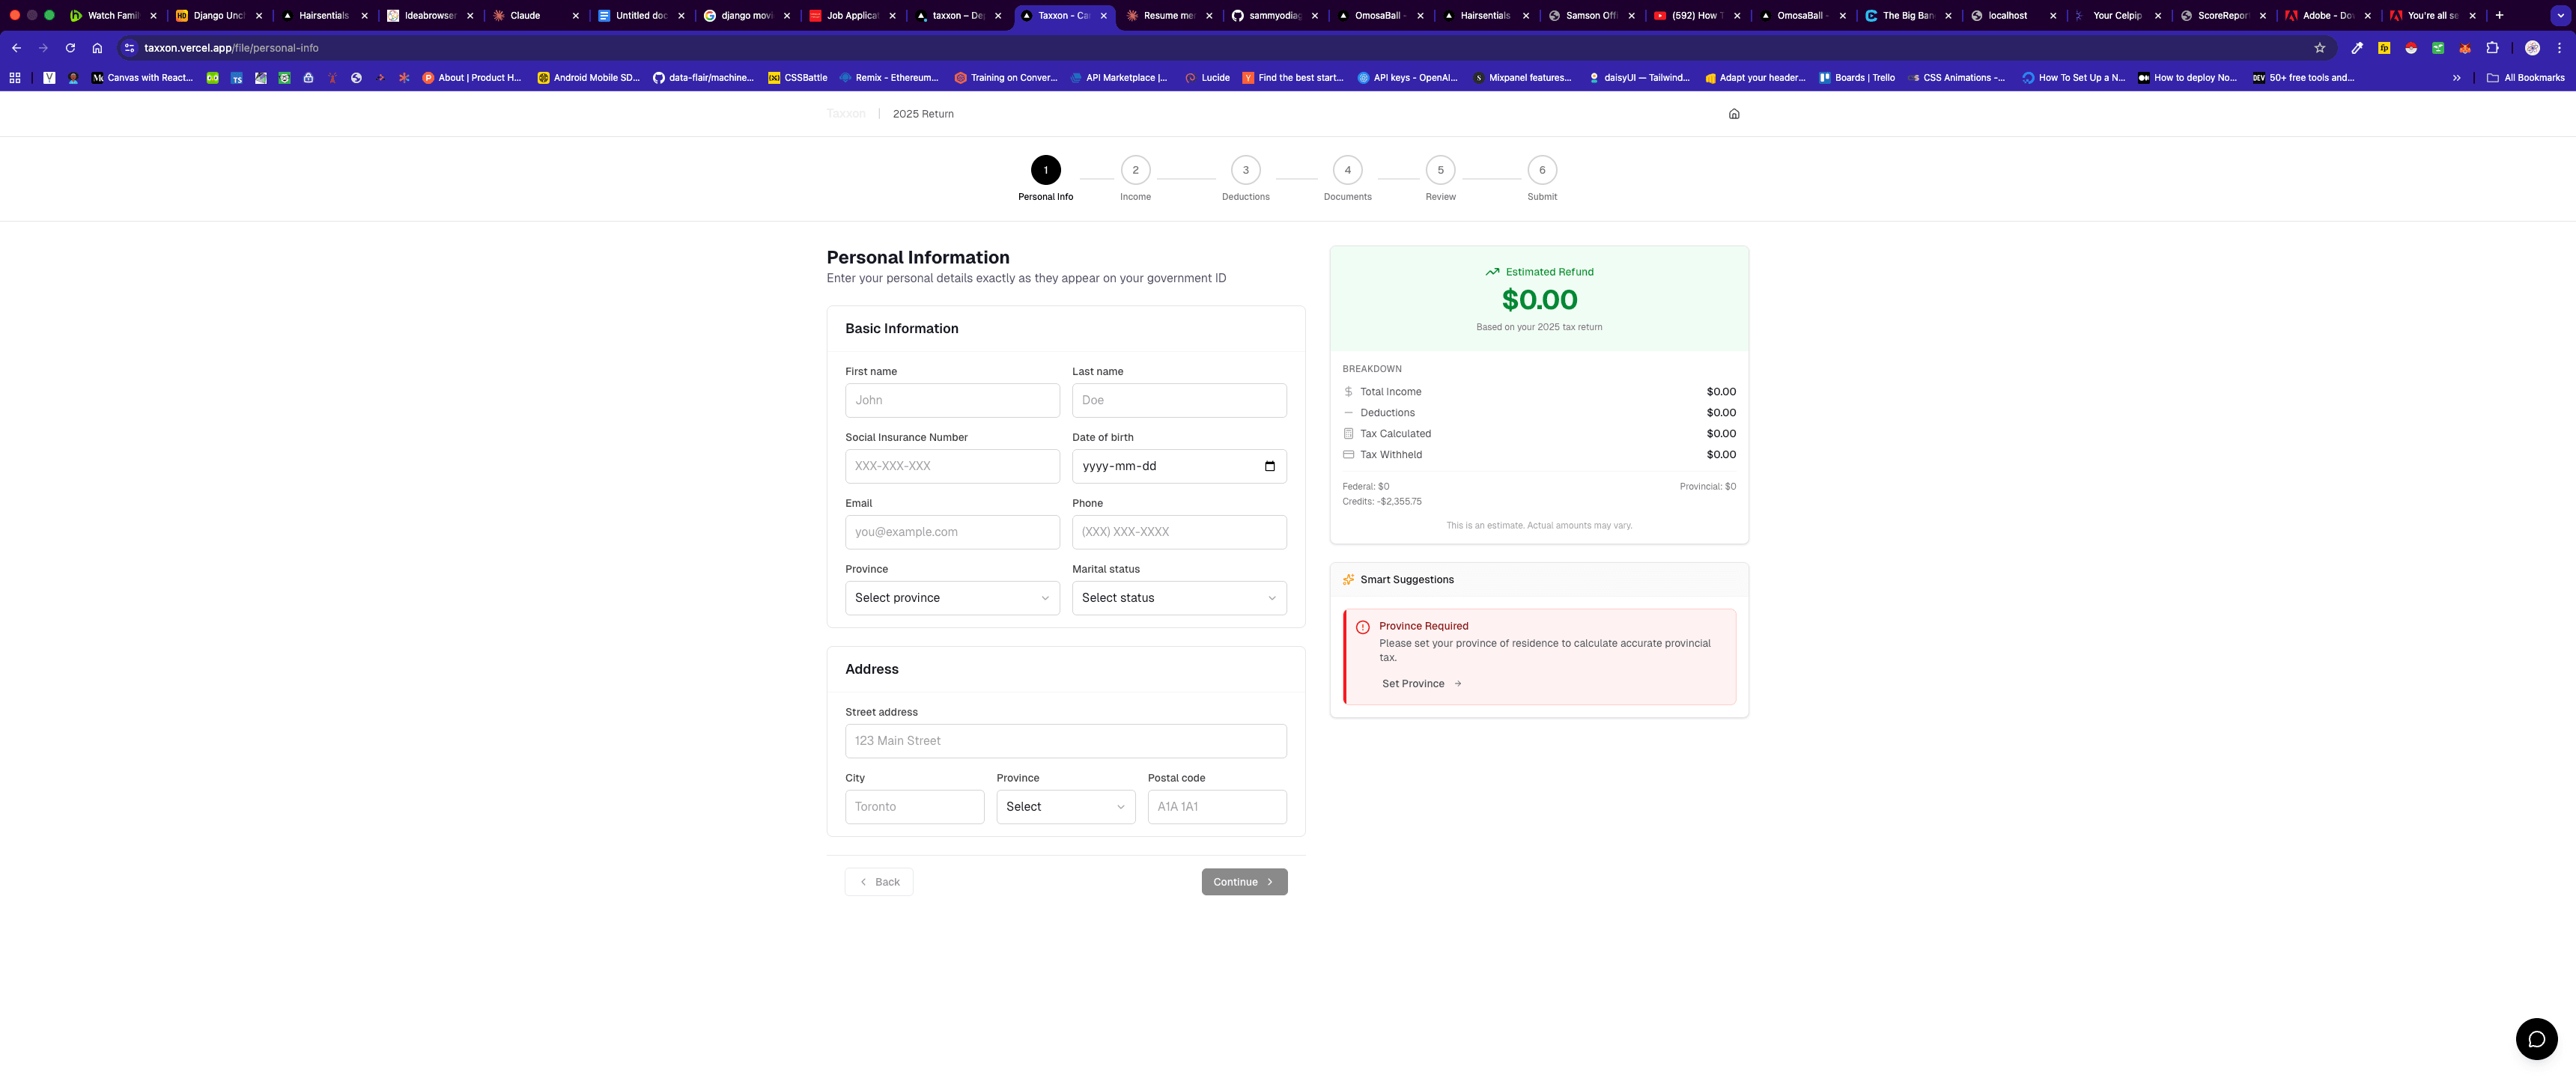Switch to the localhost browser tab
Screen dimensions: 2576x1078
coord(2007,16)
